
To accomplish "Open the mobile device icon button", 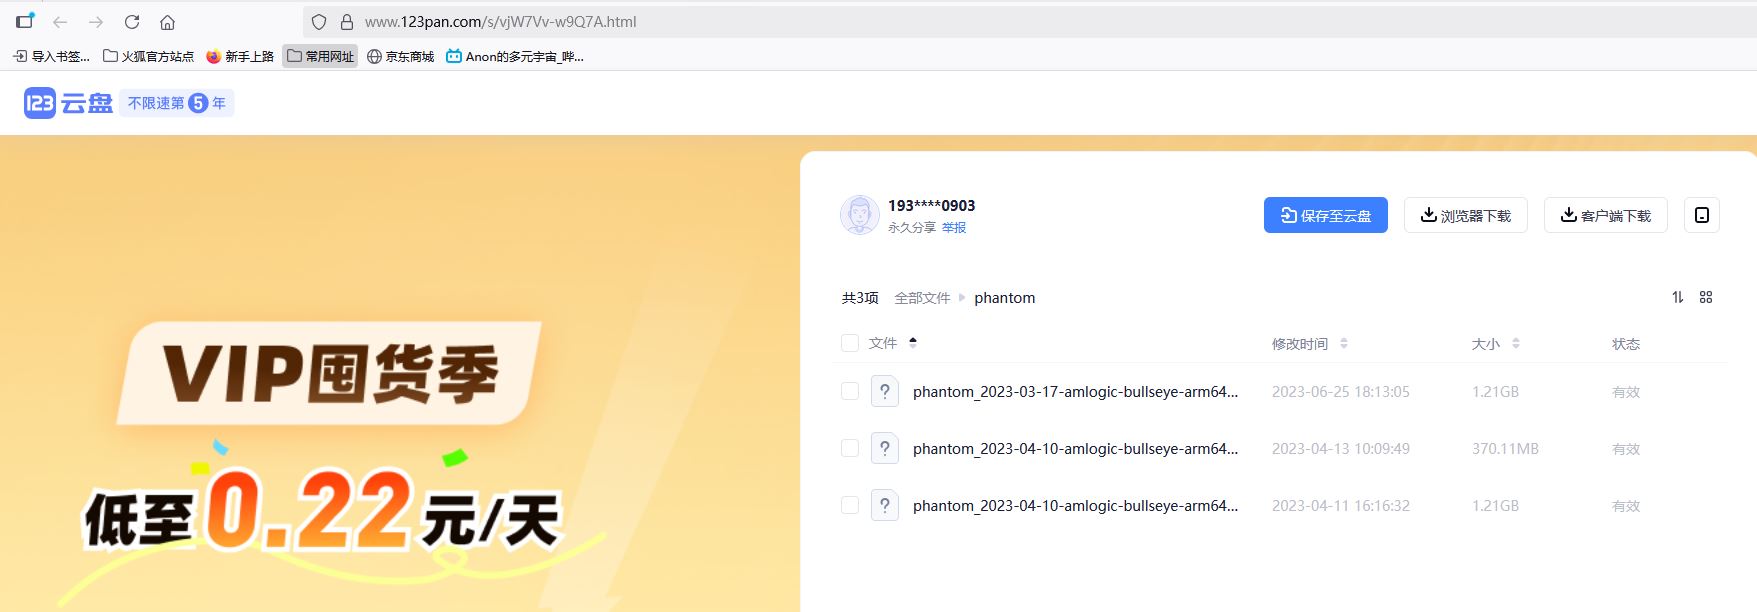I will [x=1702, y=215].
